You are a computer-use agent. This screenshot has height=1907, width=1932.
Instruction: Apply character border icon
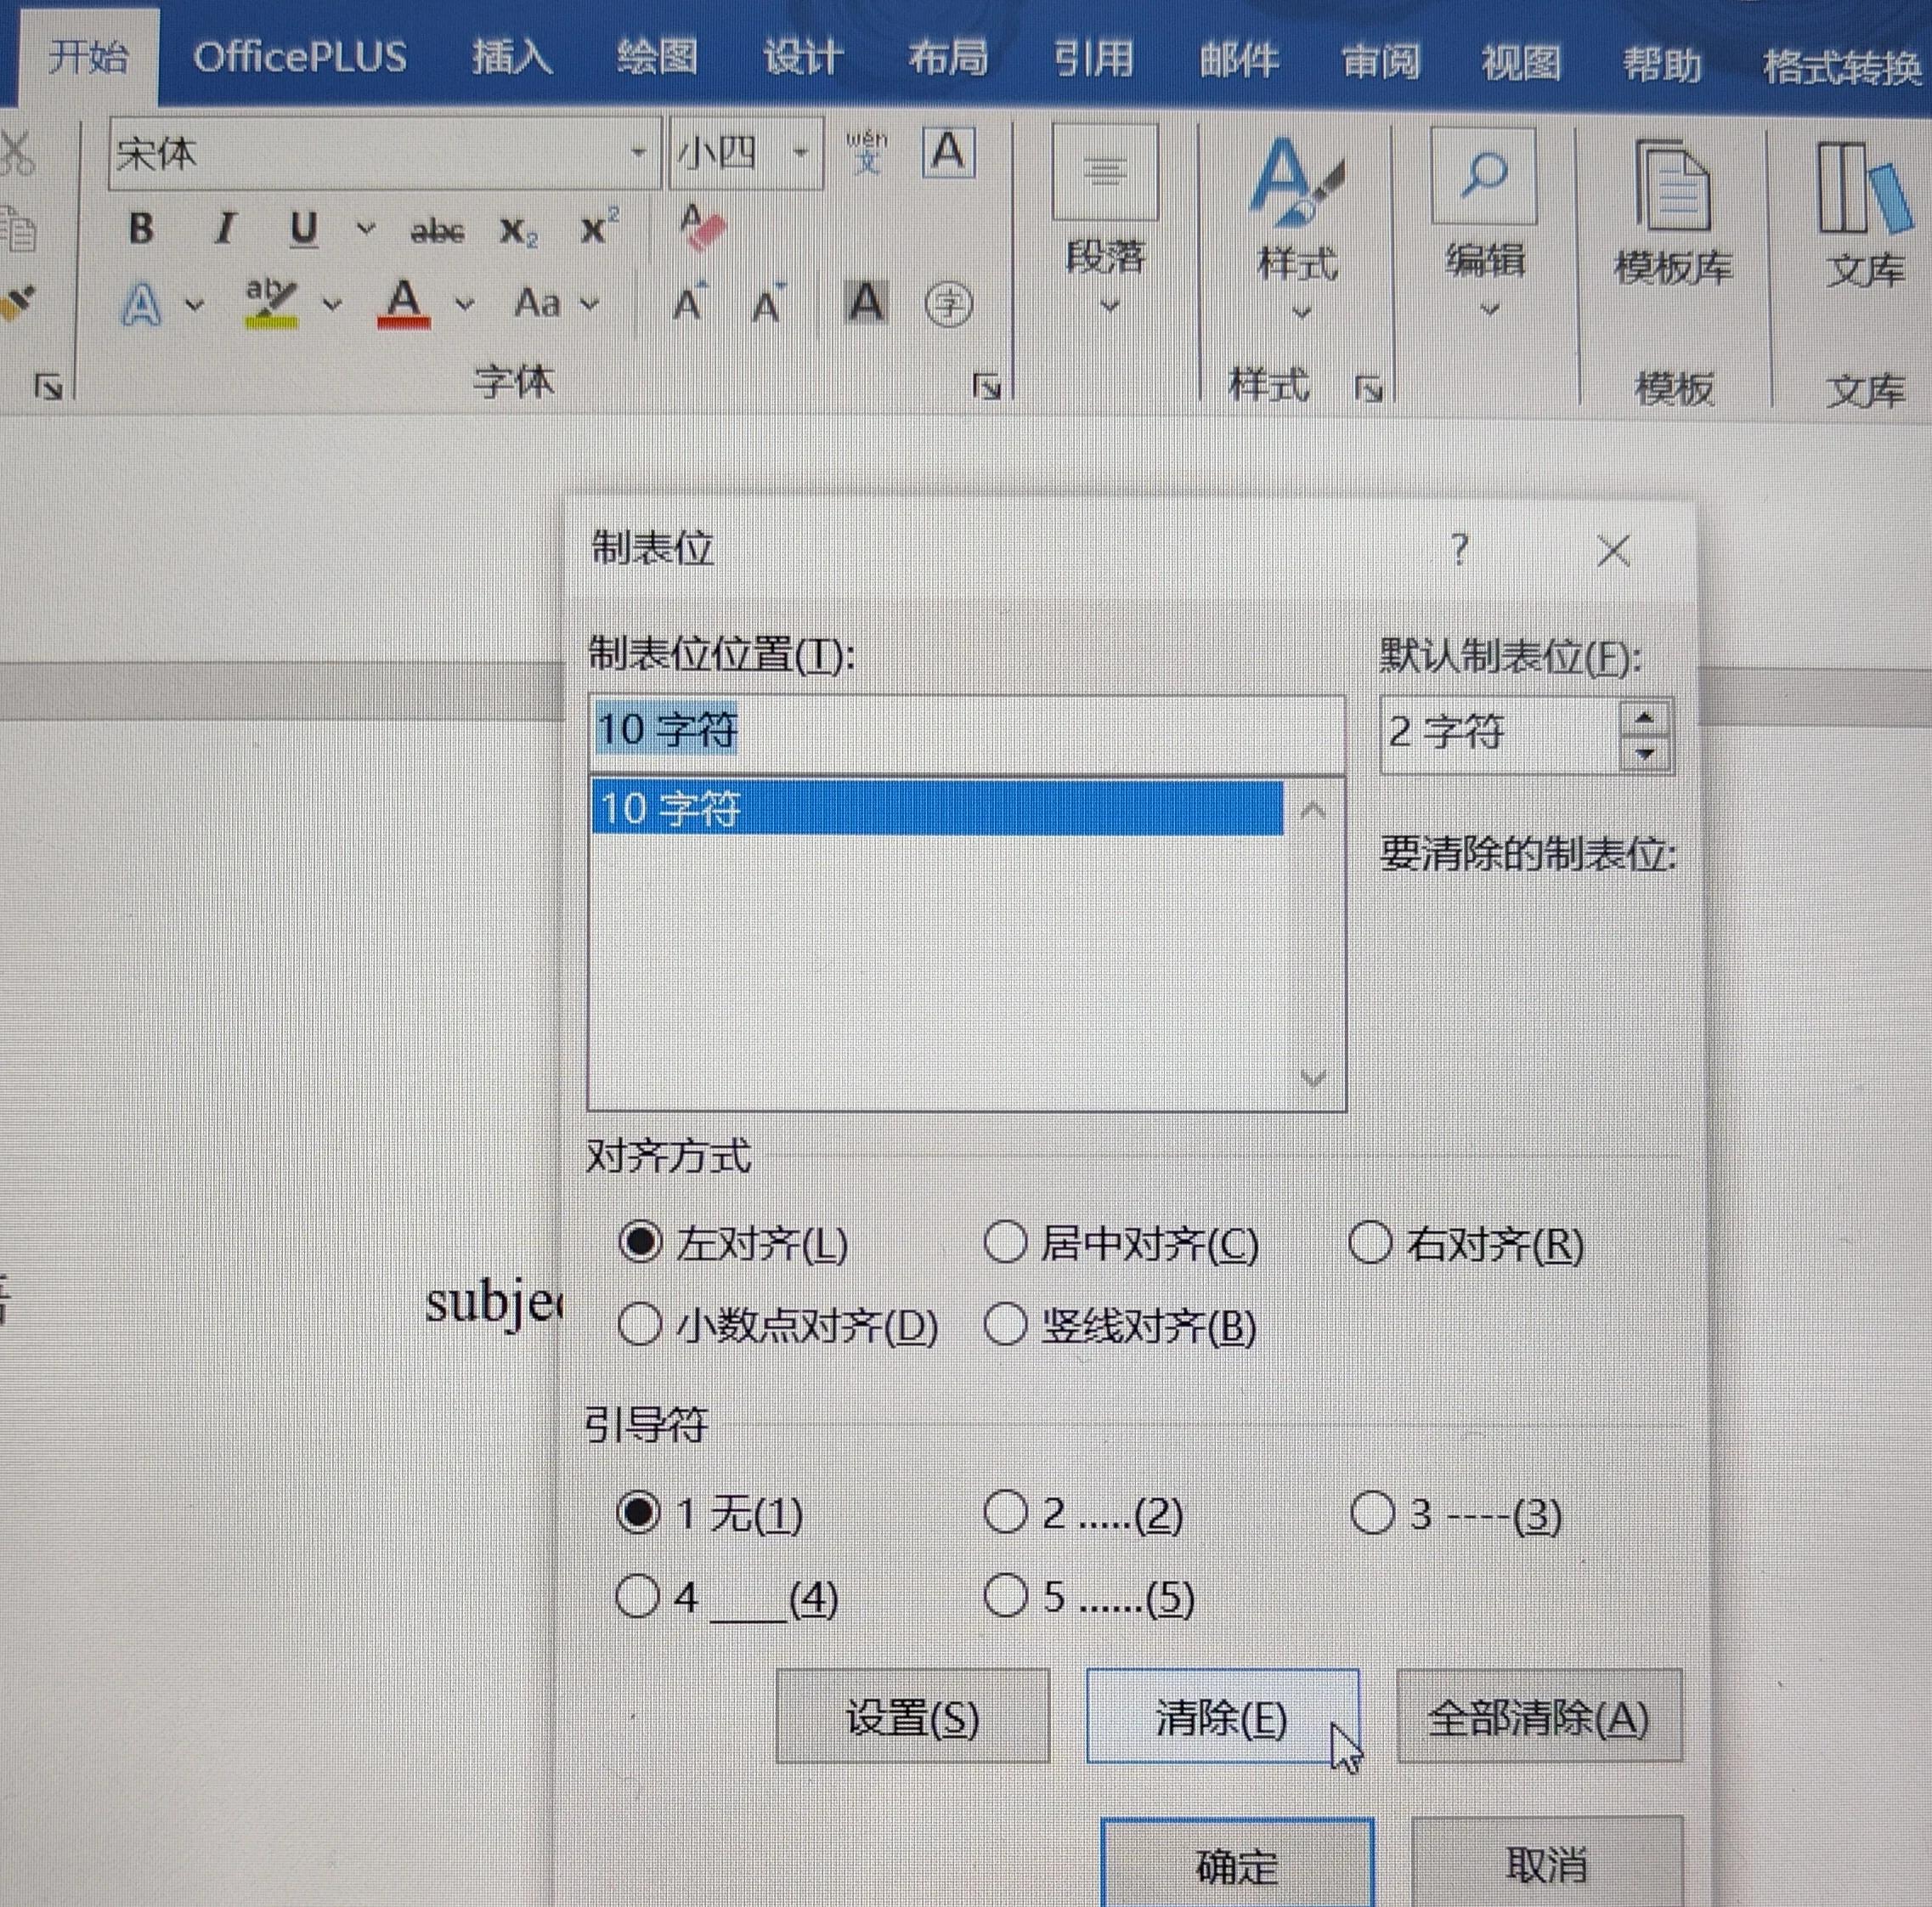pos(947,153)
